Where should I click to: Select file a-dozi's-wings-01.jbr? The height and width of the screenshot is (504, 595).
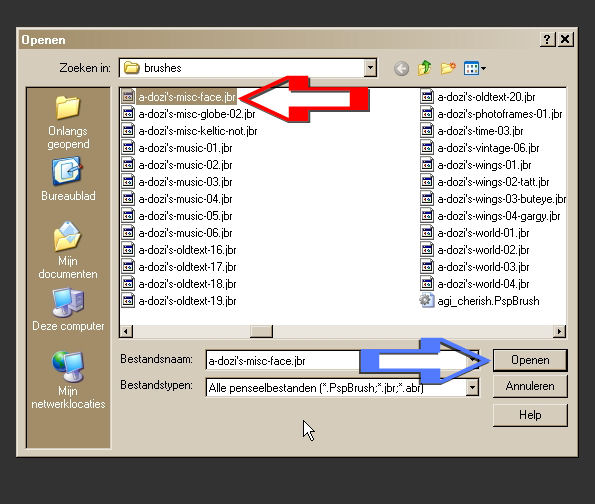click(476, 165)
